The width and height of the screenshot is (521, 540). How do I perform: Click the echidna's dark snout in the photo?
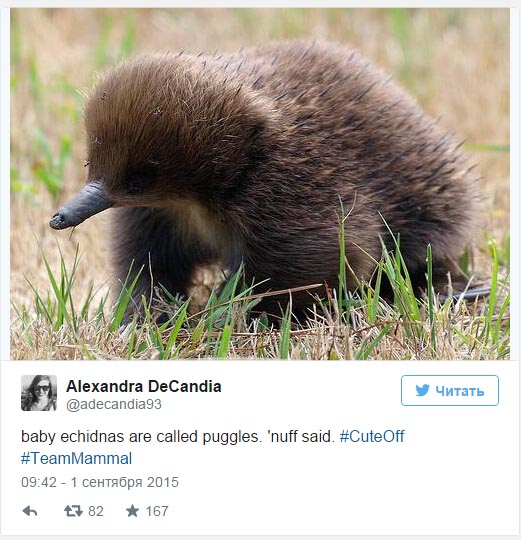(81, 206)
